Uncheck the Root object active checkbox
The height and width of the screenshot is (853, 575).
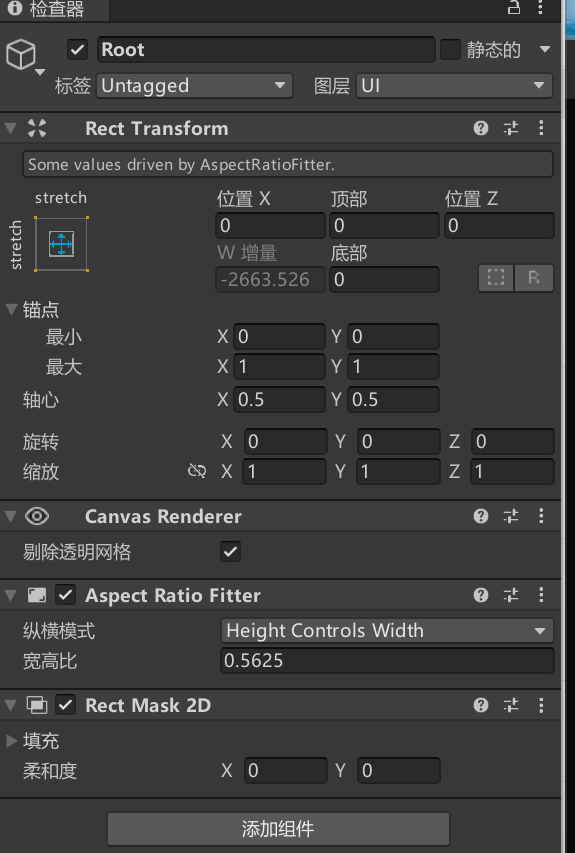[78, 50]
